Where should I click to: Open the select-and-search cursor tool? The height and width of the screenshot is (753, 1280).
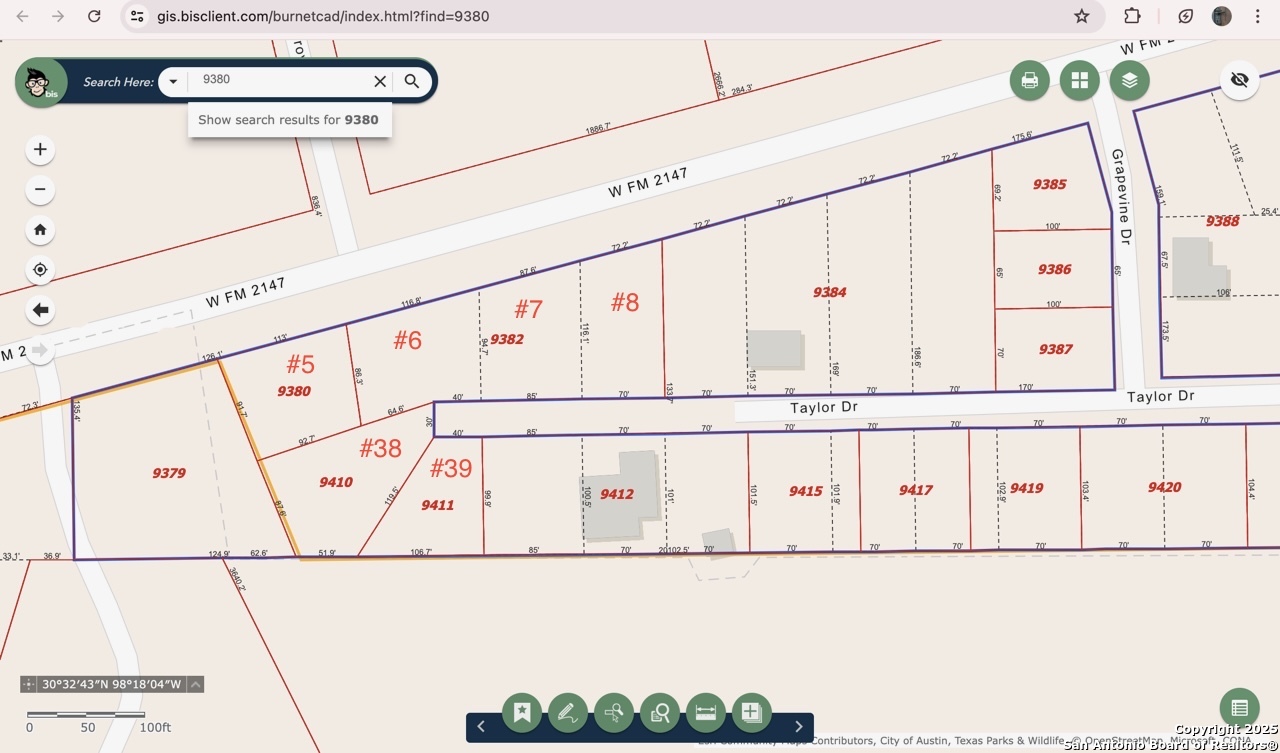(614, 713)
